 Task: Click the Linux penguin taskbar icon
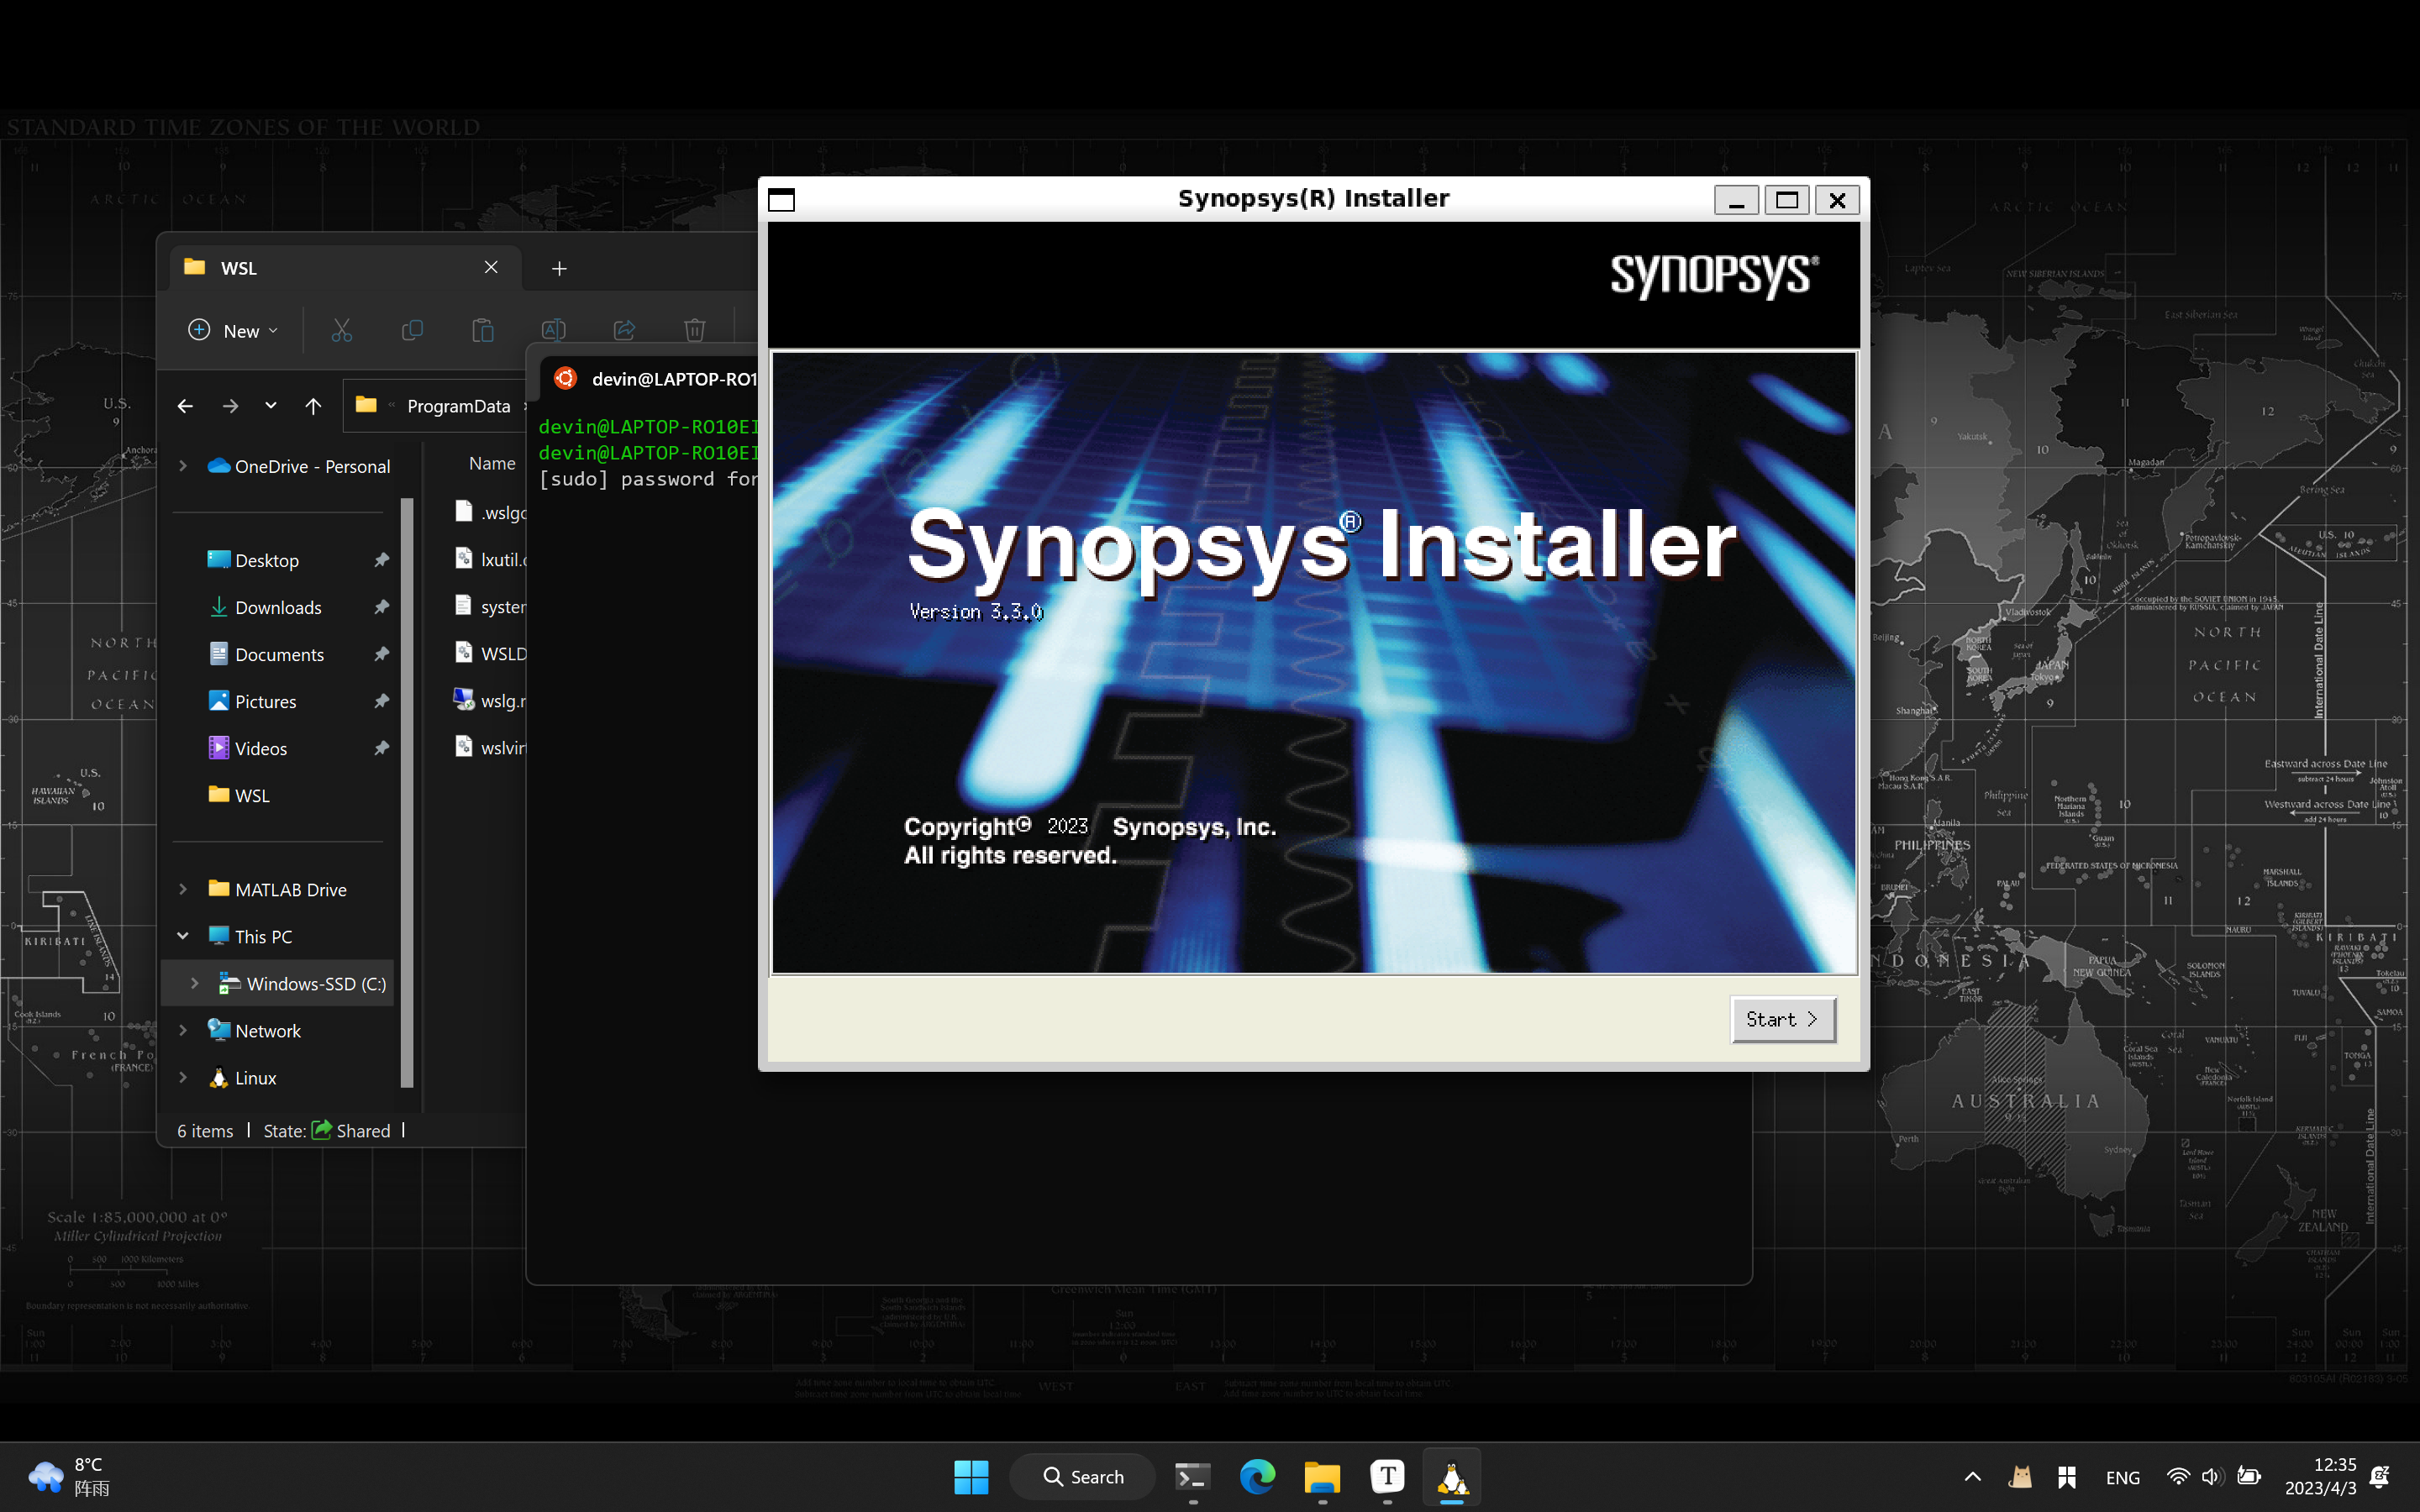coord(1452,1477)
